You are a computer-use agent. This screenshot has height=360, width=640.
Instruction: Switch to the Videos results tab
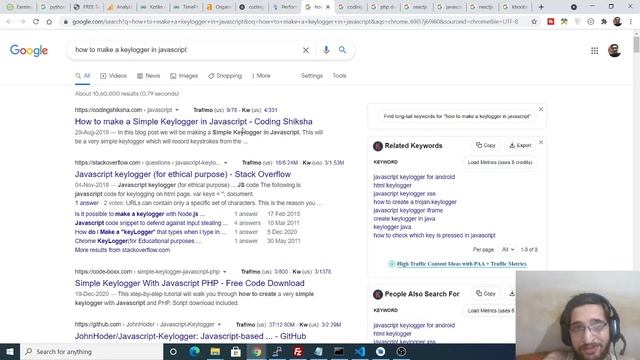[x=113, y=76]
